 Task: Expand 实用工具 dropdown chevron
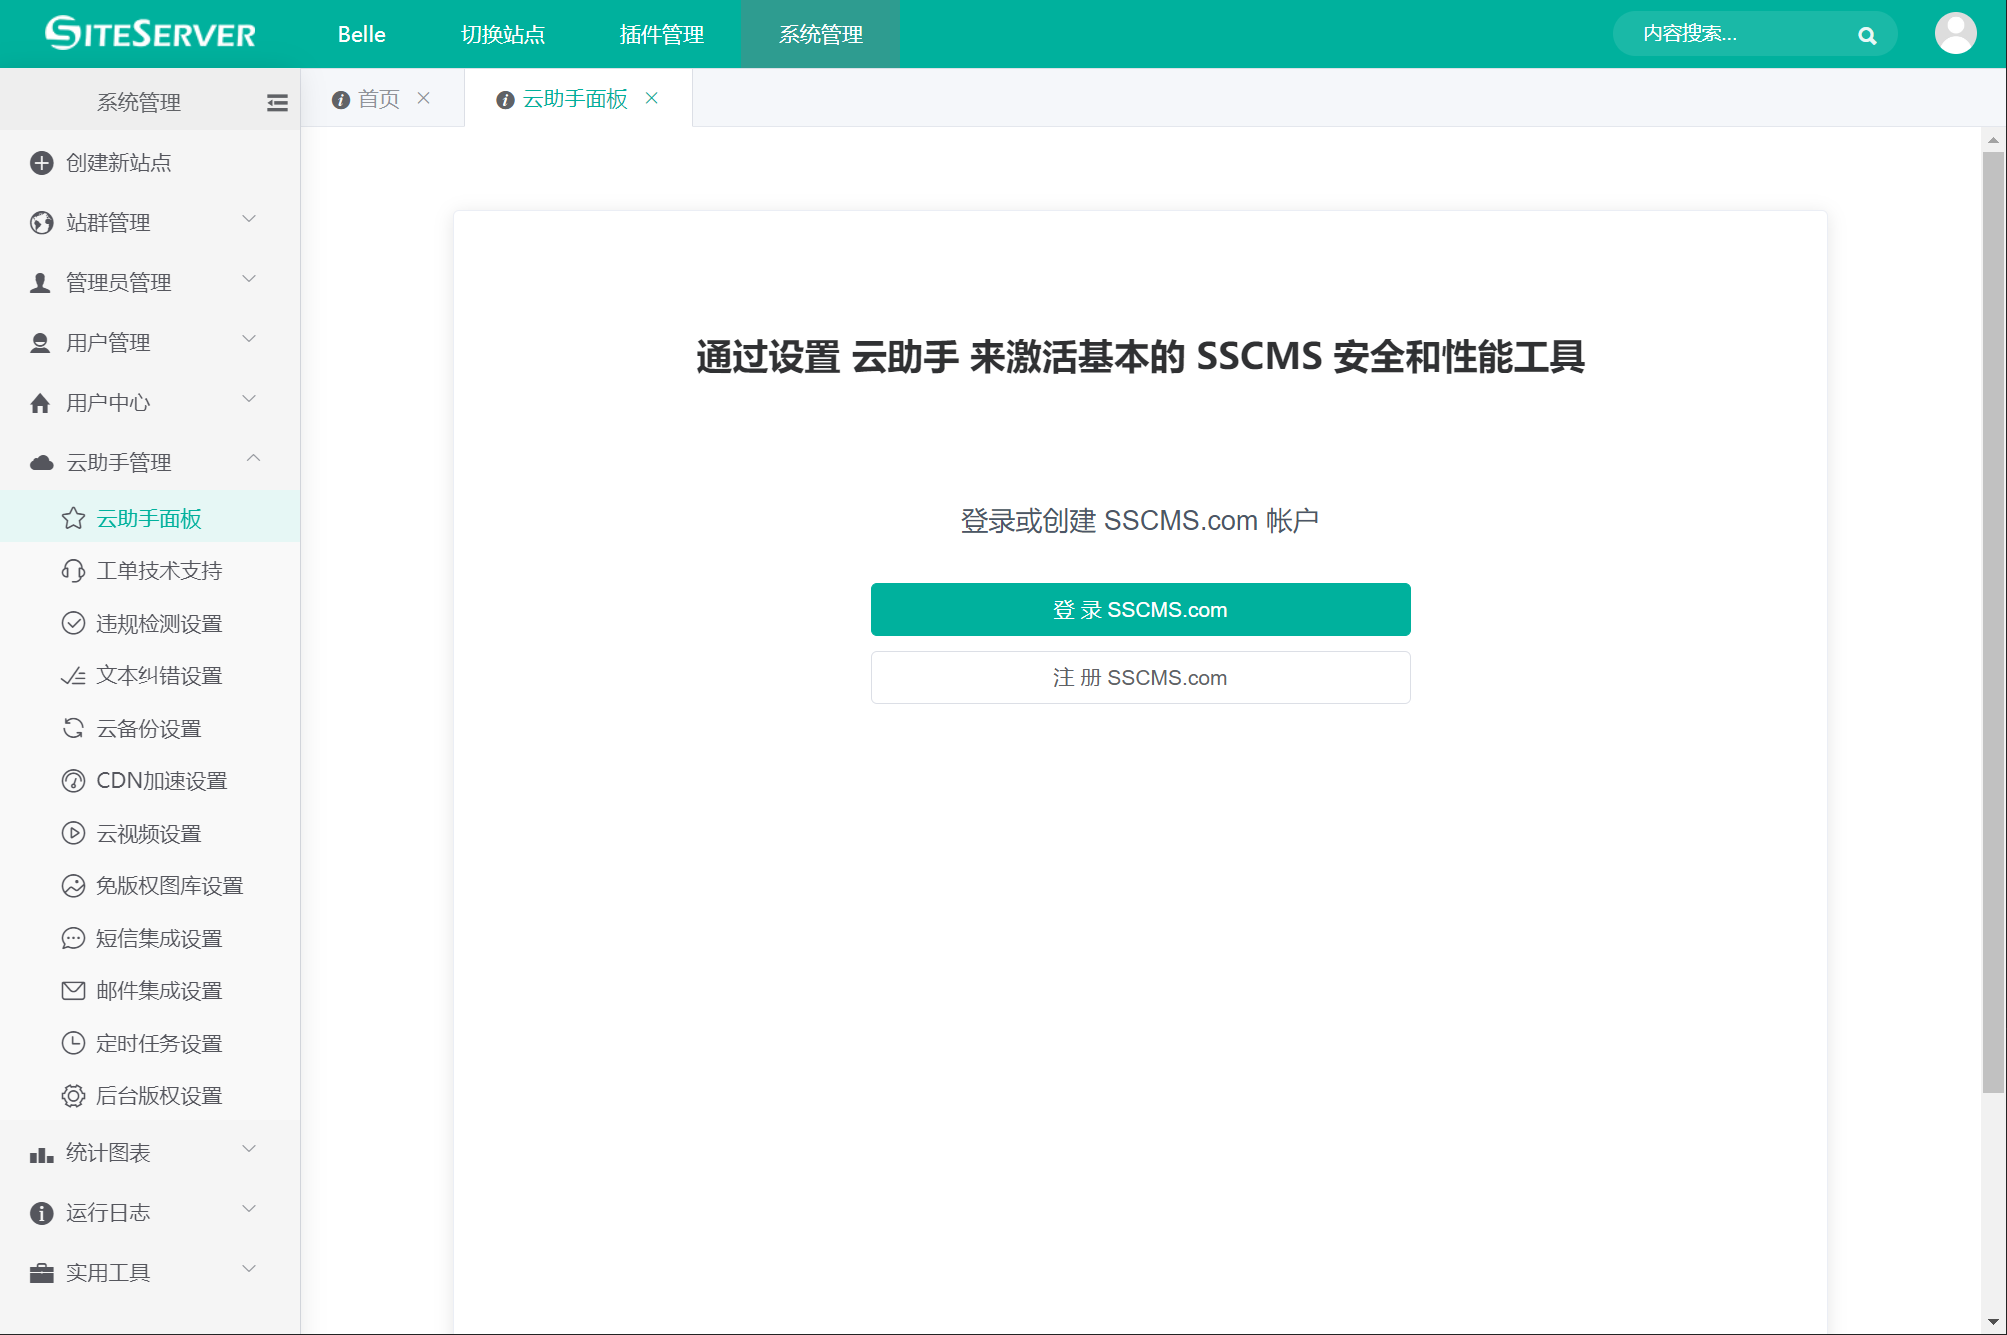249,1270
